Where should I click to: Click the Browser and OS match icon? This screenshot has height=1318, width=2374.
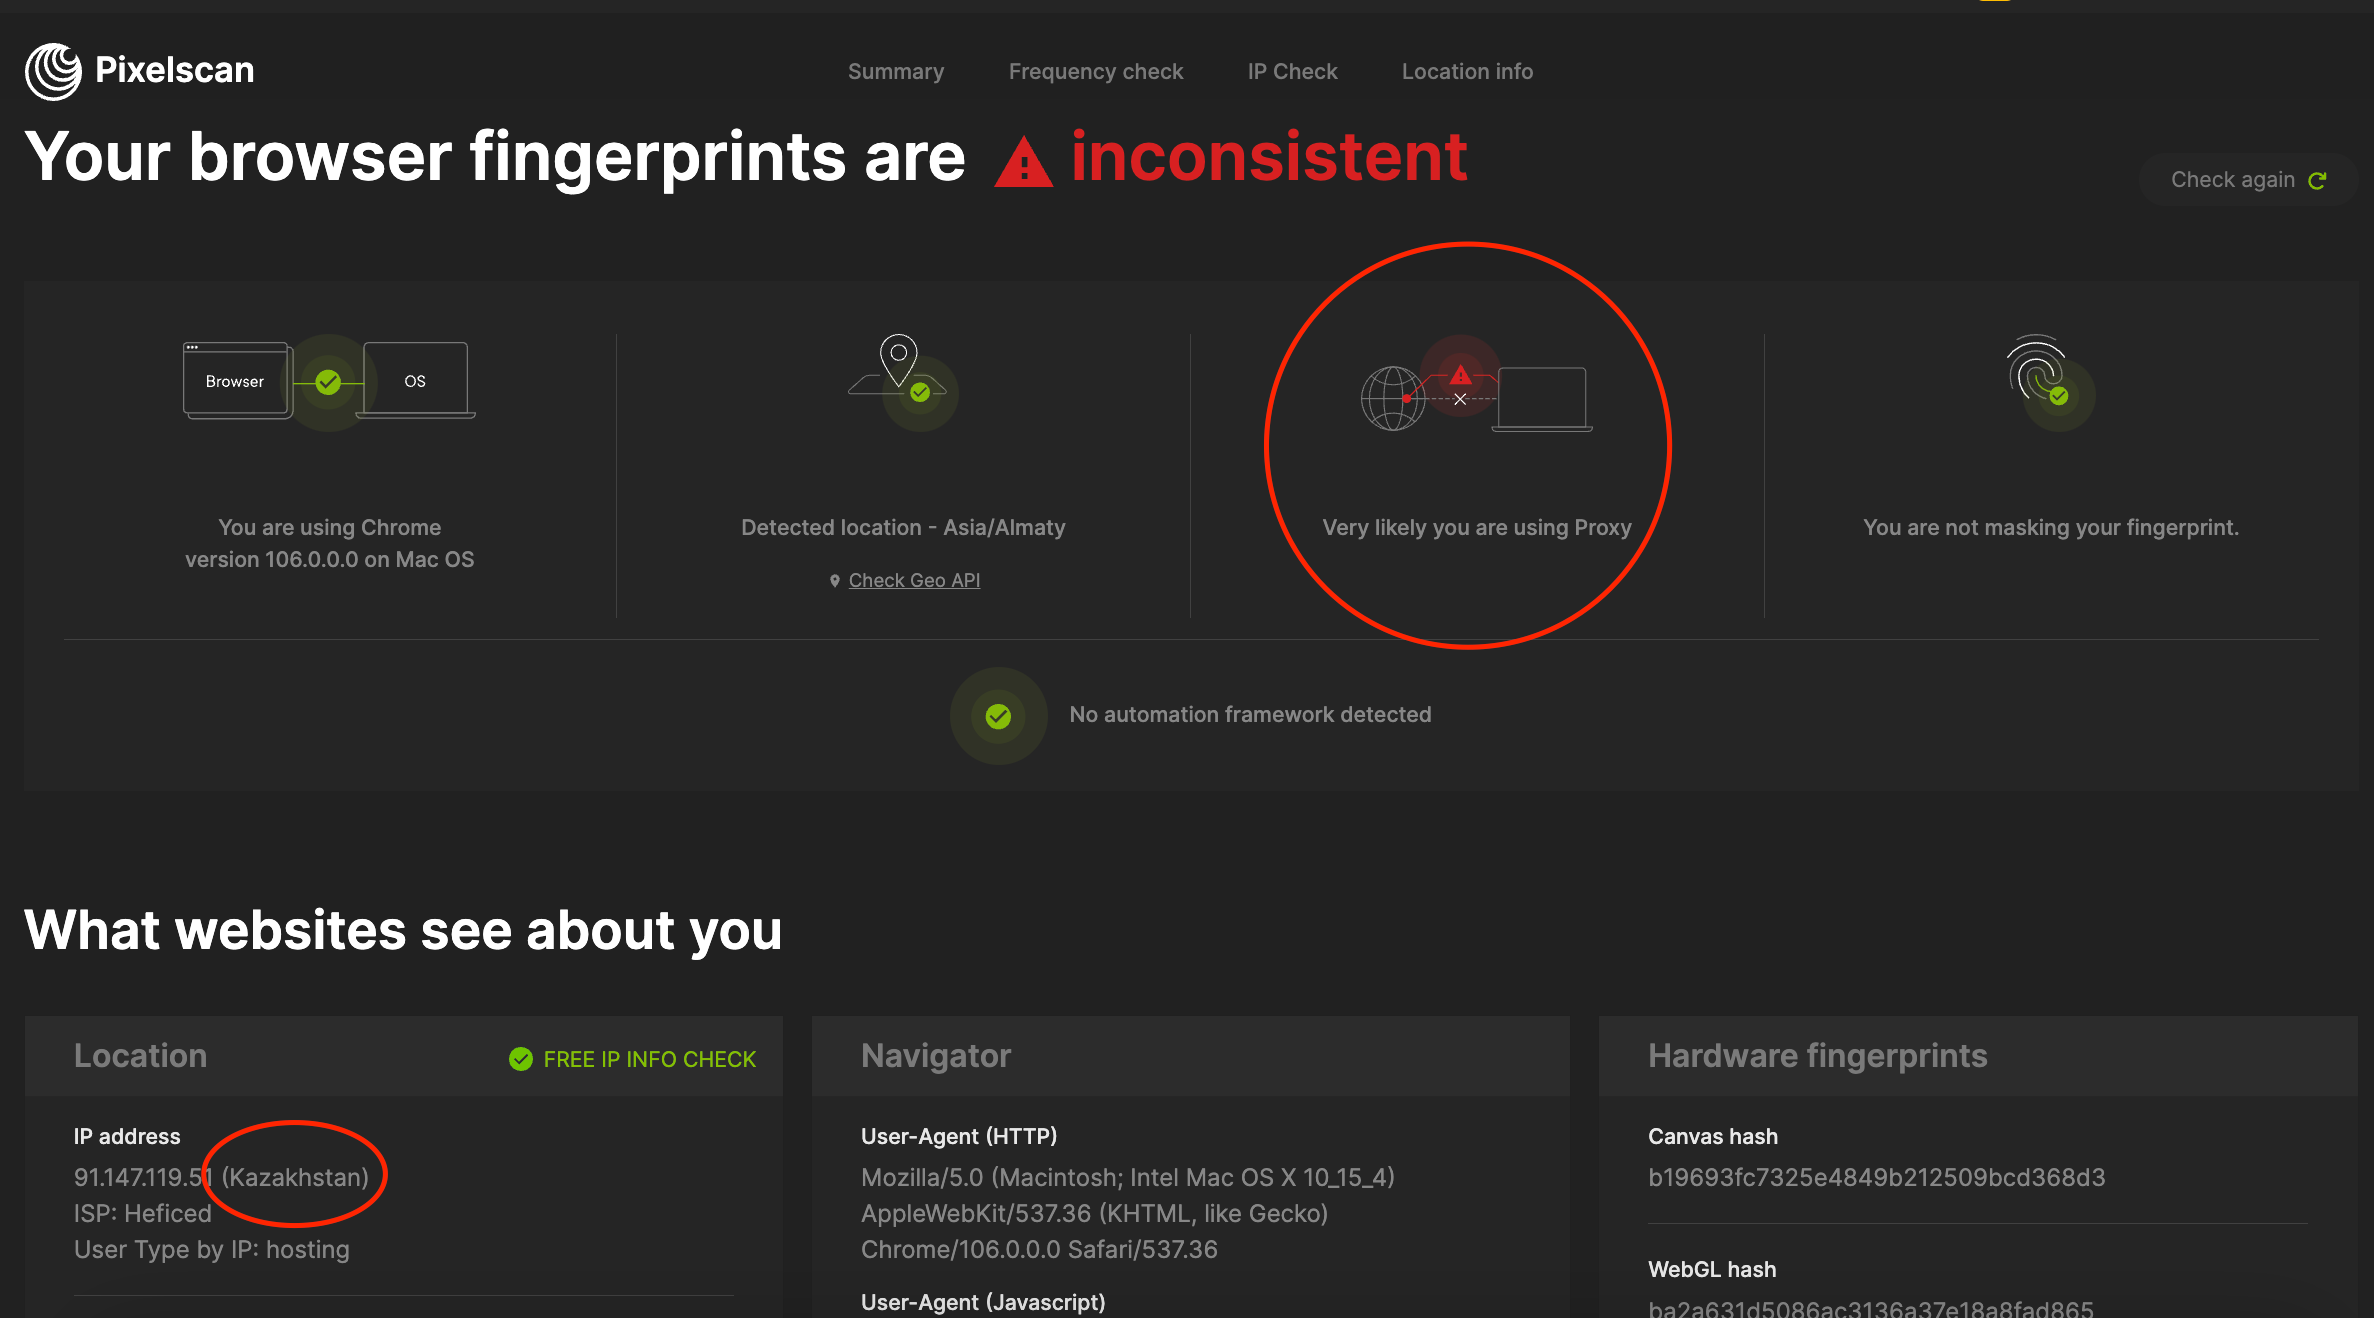click(328, 382)
